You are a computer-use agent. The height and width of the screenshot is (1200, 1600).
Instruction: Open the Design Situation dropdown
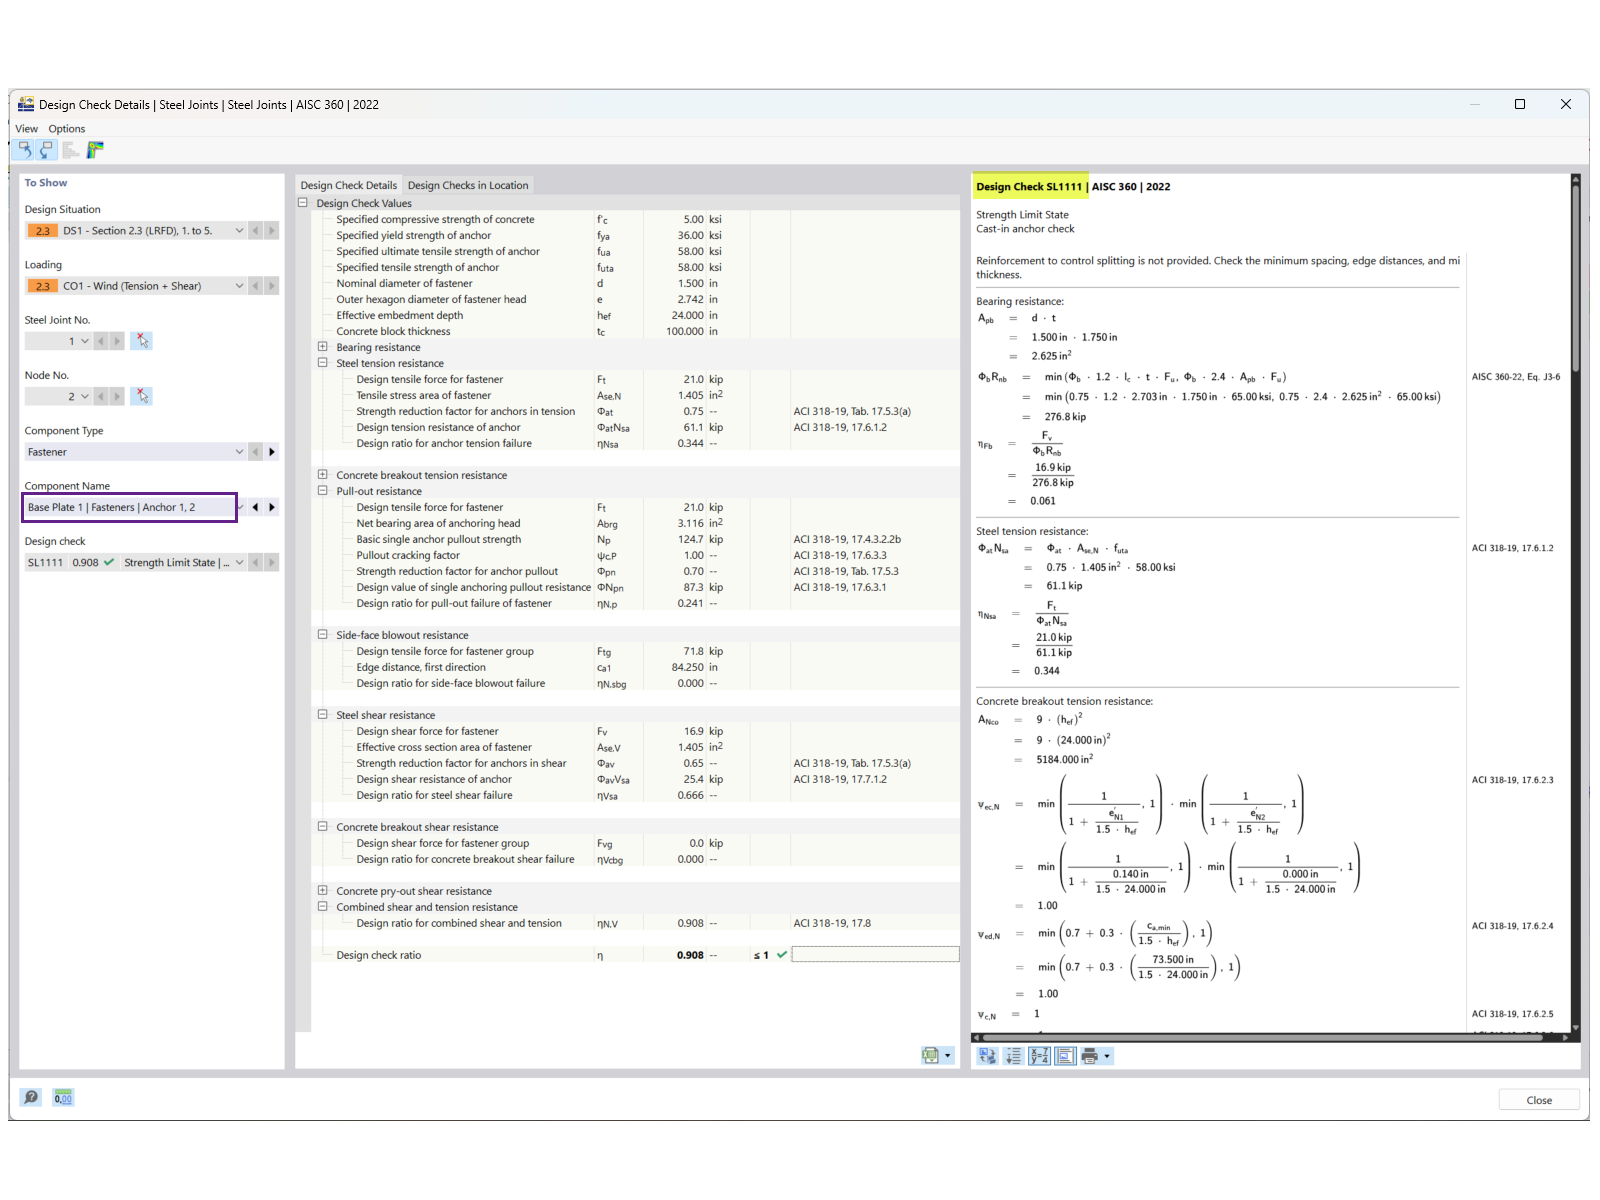(239, 231)
